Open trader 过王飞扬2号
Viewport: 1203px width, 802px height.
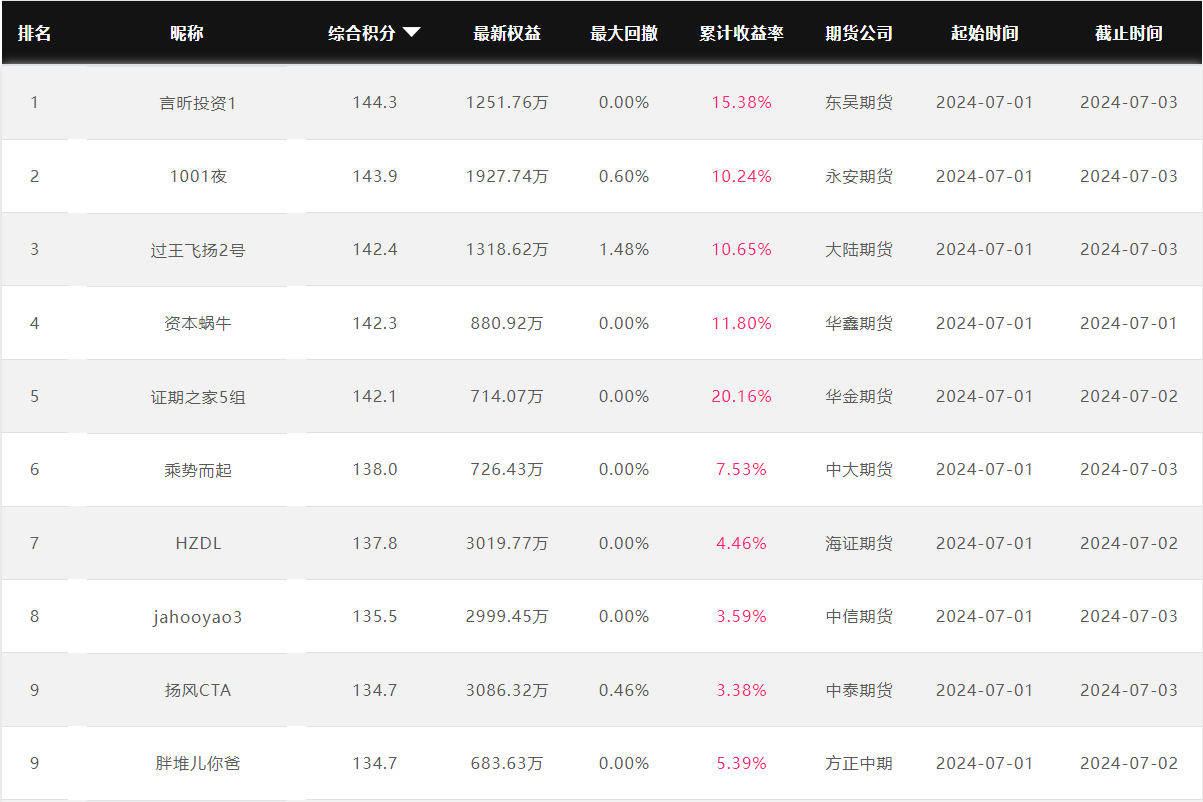point(198,249)
